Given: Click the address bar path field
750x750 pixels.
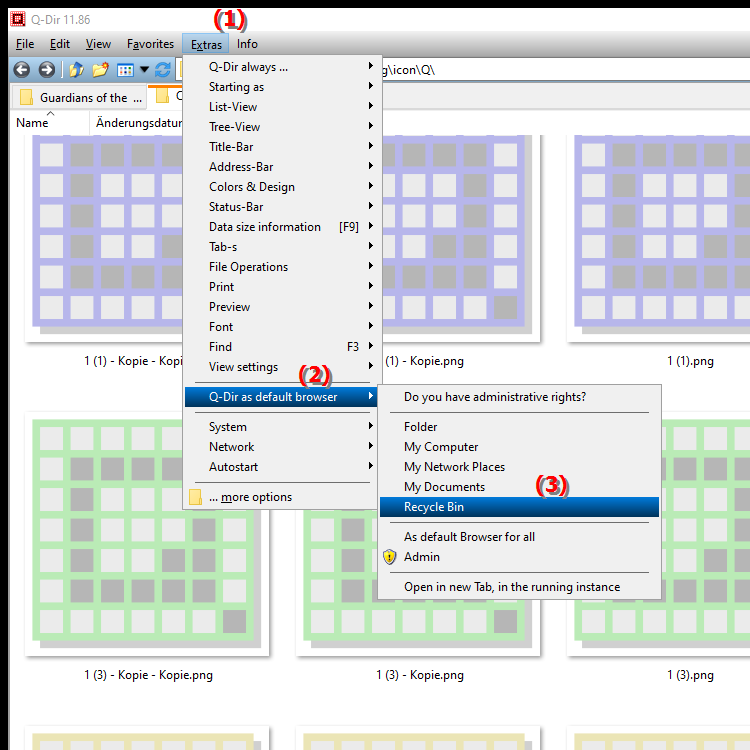Looking at the screenshot, I should pyautogui.click(x=564, y=70).
